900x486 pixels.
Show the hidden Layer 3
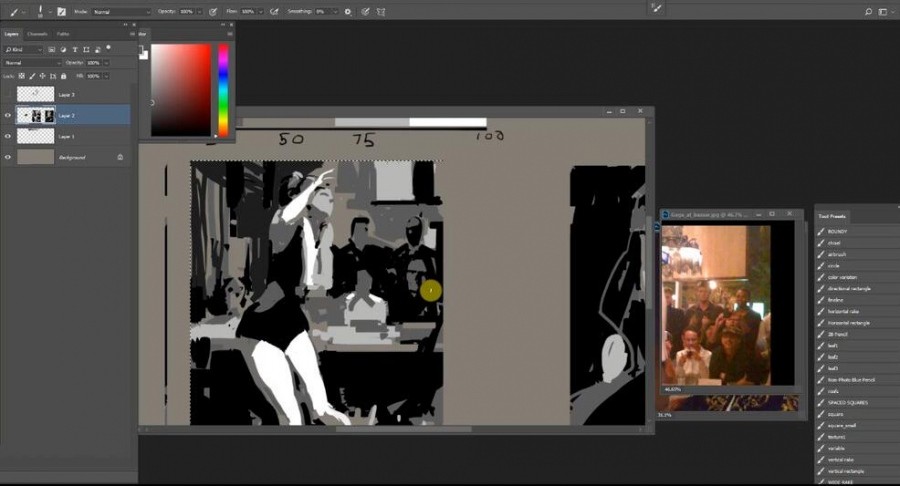pos(7,94)
